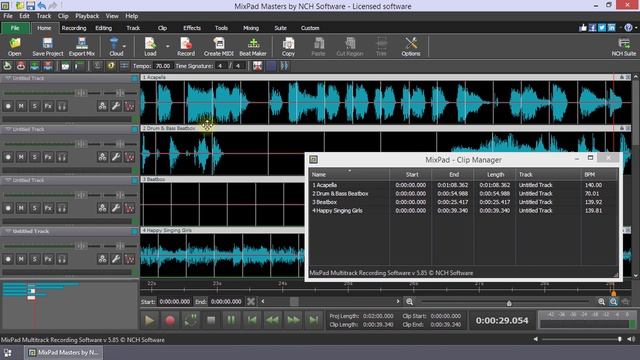Click wrench settings icon on Acapella track
This screenshot has height=360, width=640.
point(116,106)
